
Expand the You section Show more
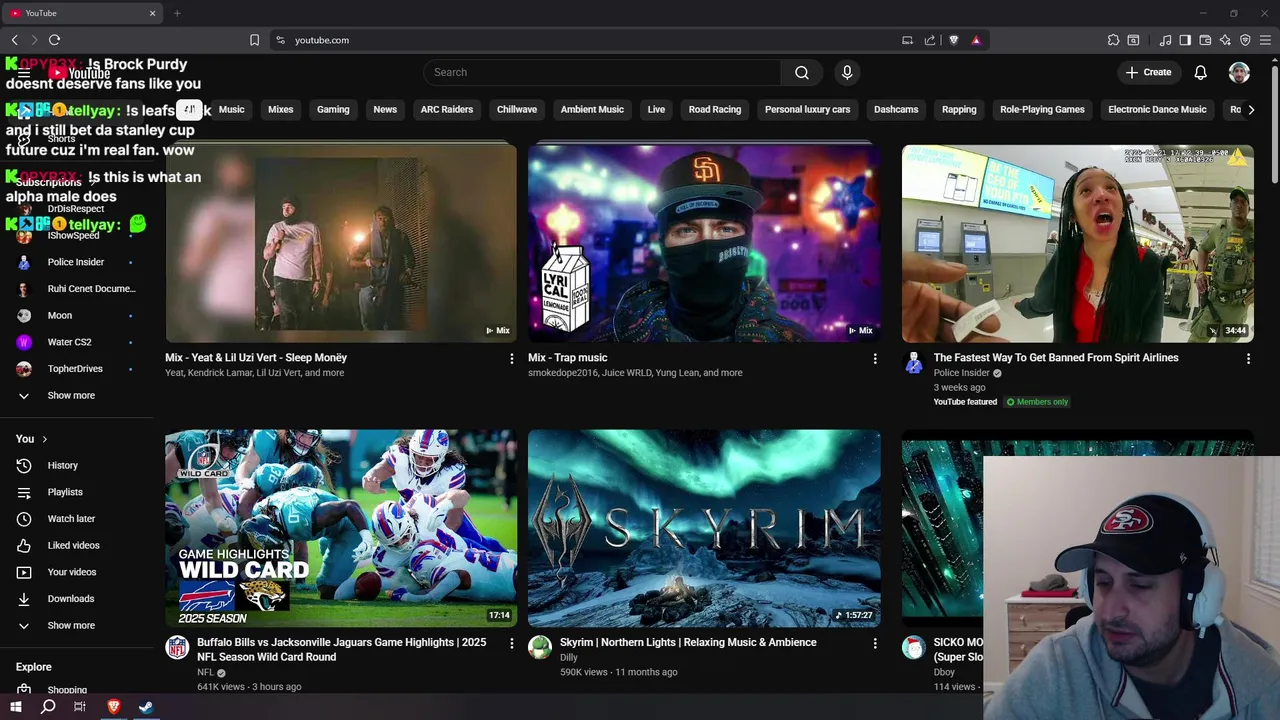click(70, 625)
